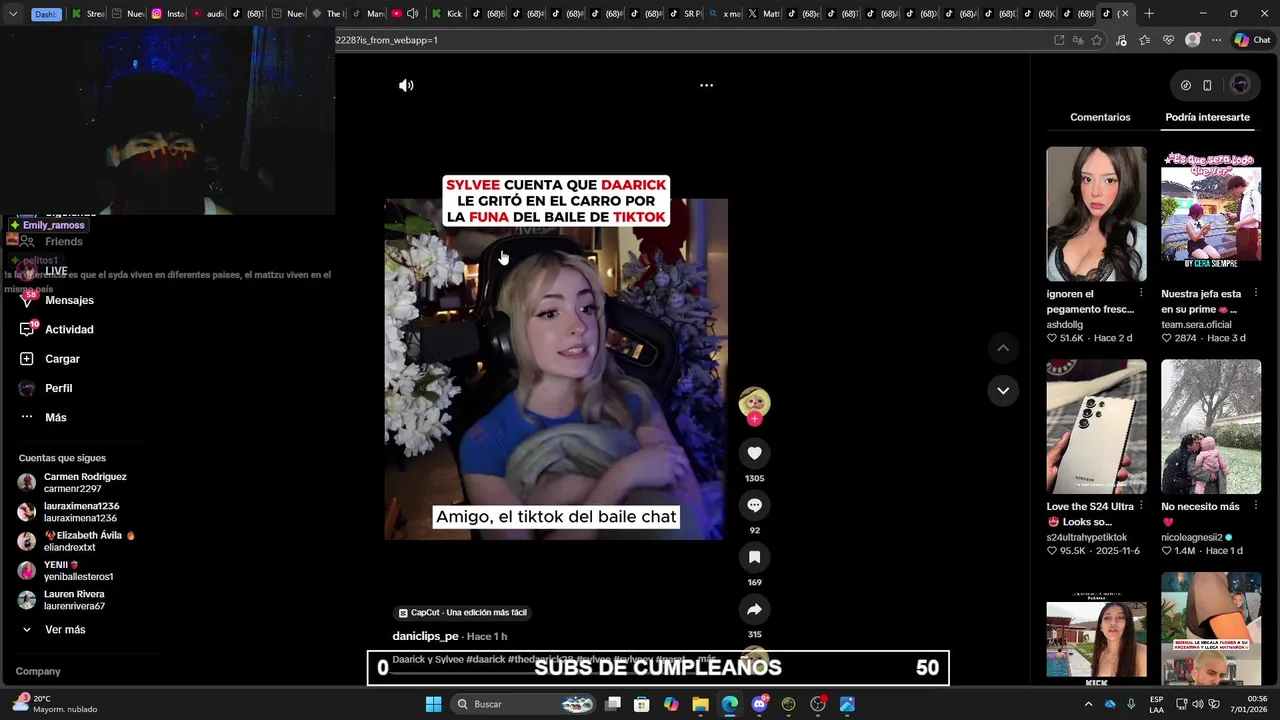Show hidden system tray icons
The width and height of the screenshot is (1280, 720).
(x=1088, y=704)
